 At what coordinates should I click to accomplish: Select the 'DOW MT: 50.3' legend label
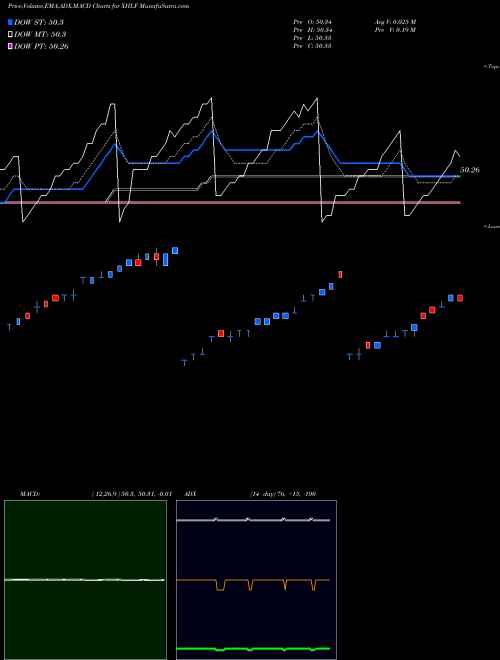point(40,34)
